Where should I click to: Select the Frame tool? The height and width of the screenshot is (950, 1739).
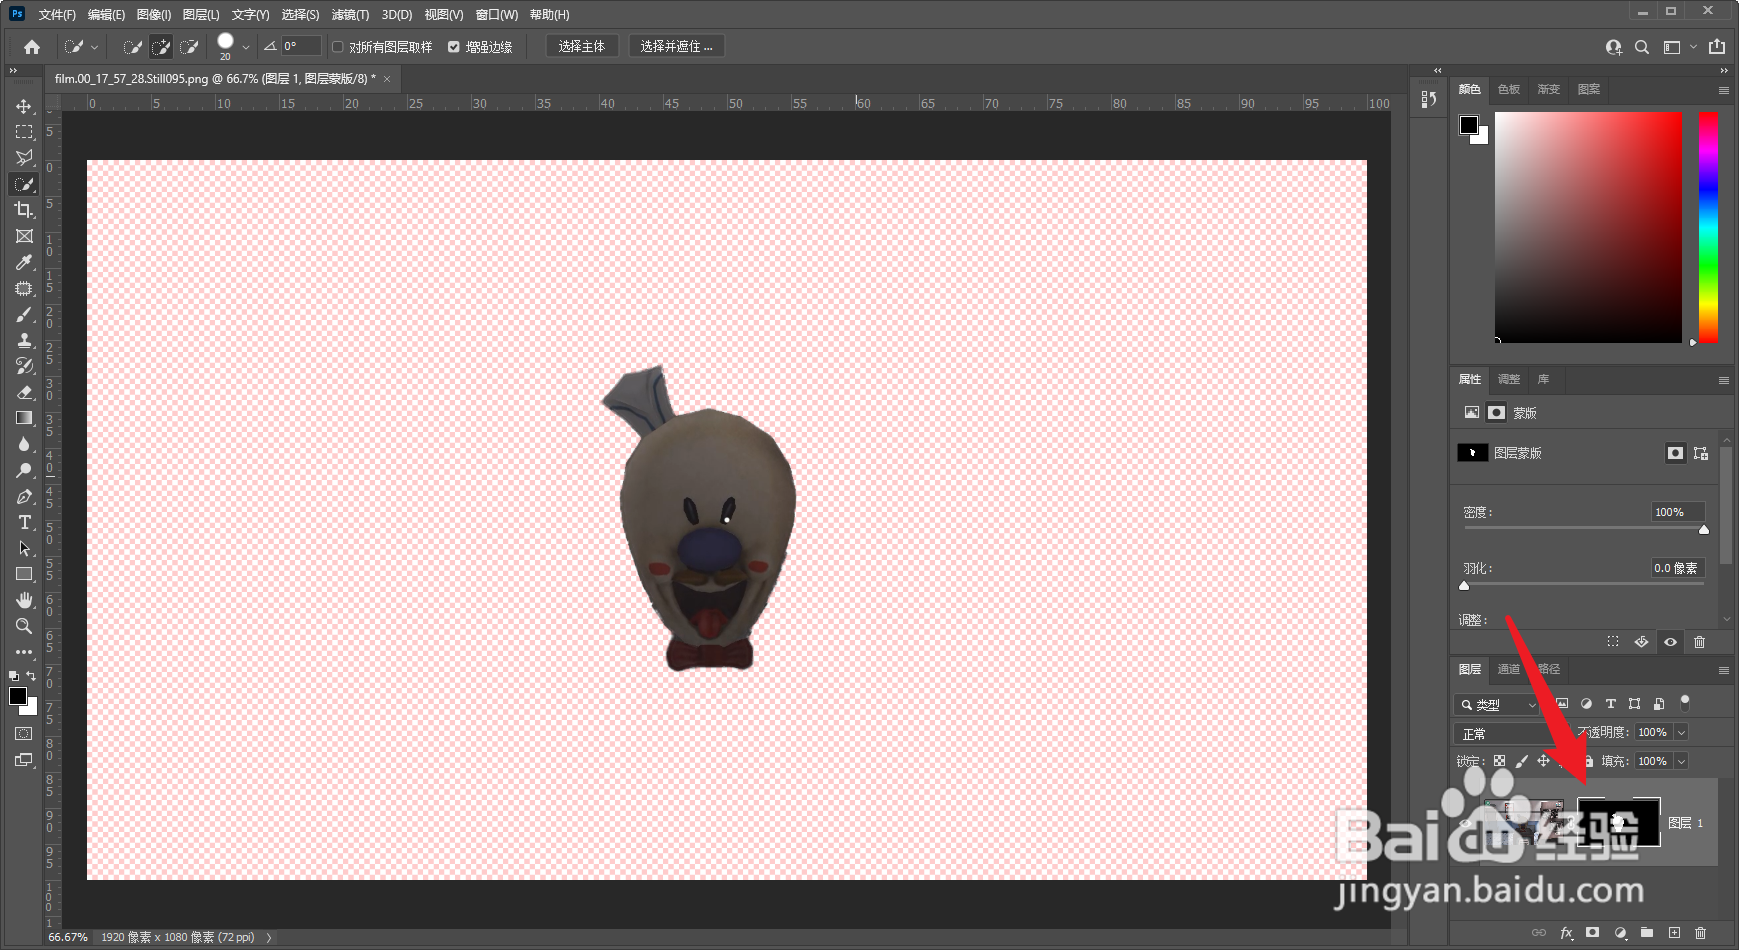(x=24, y=236)
